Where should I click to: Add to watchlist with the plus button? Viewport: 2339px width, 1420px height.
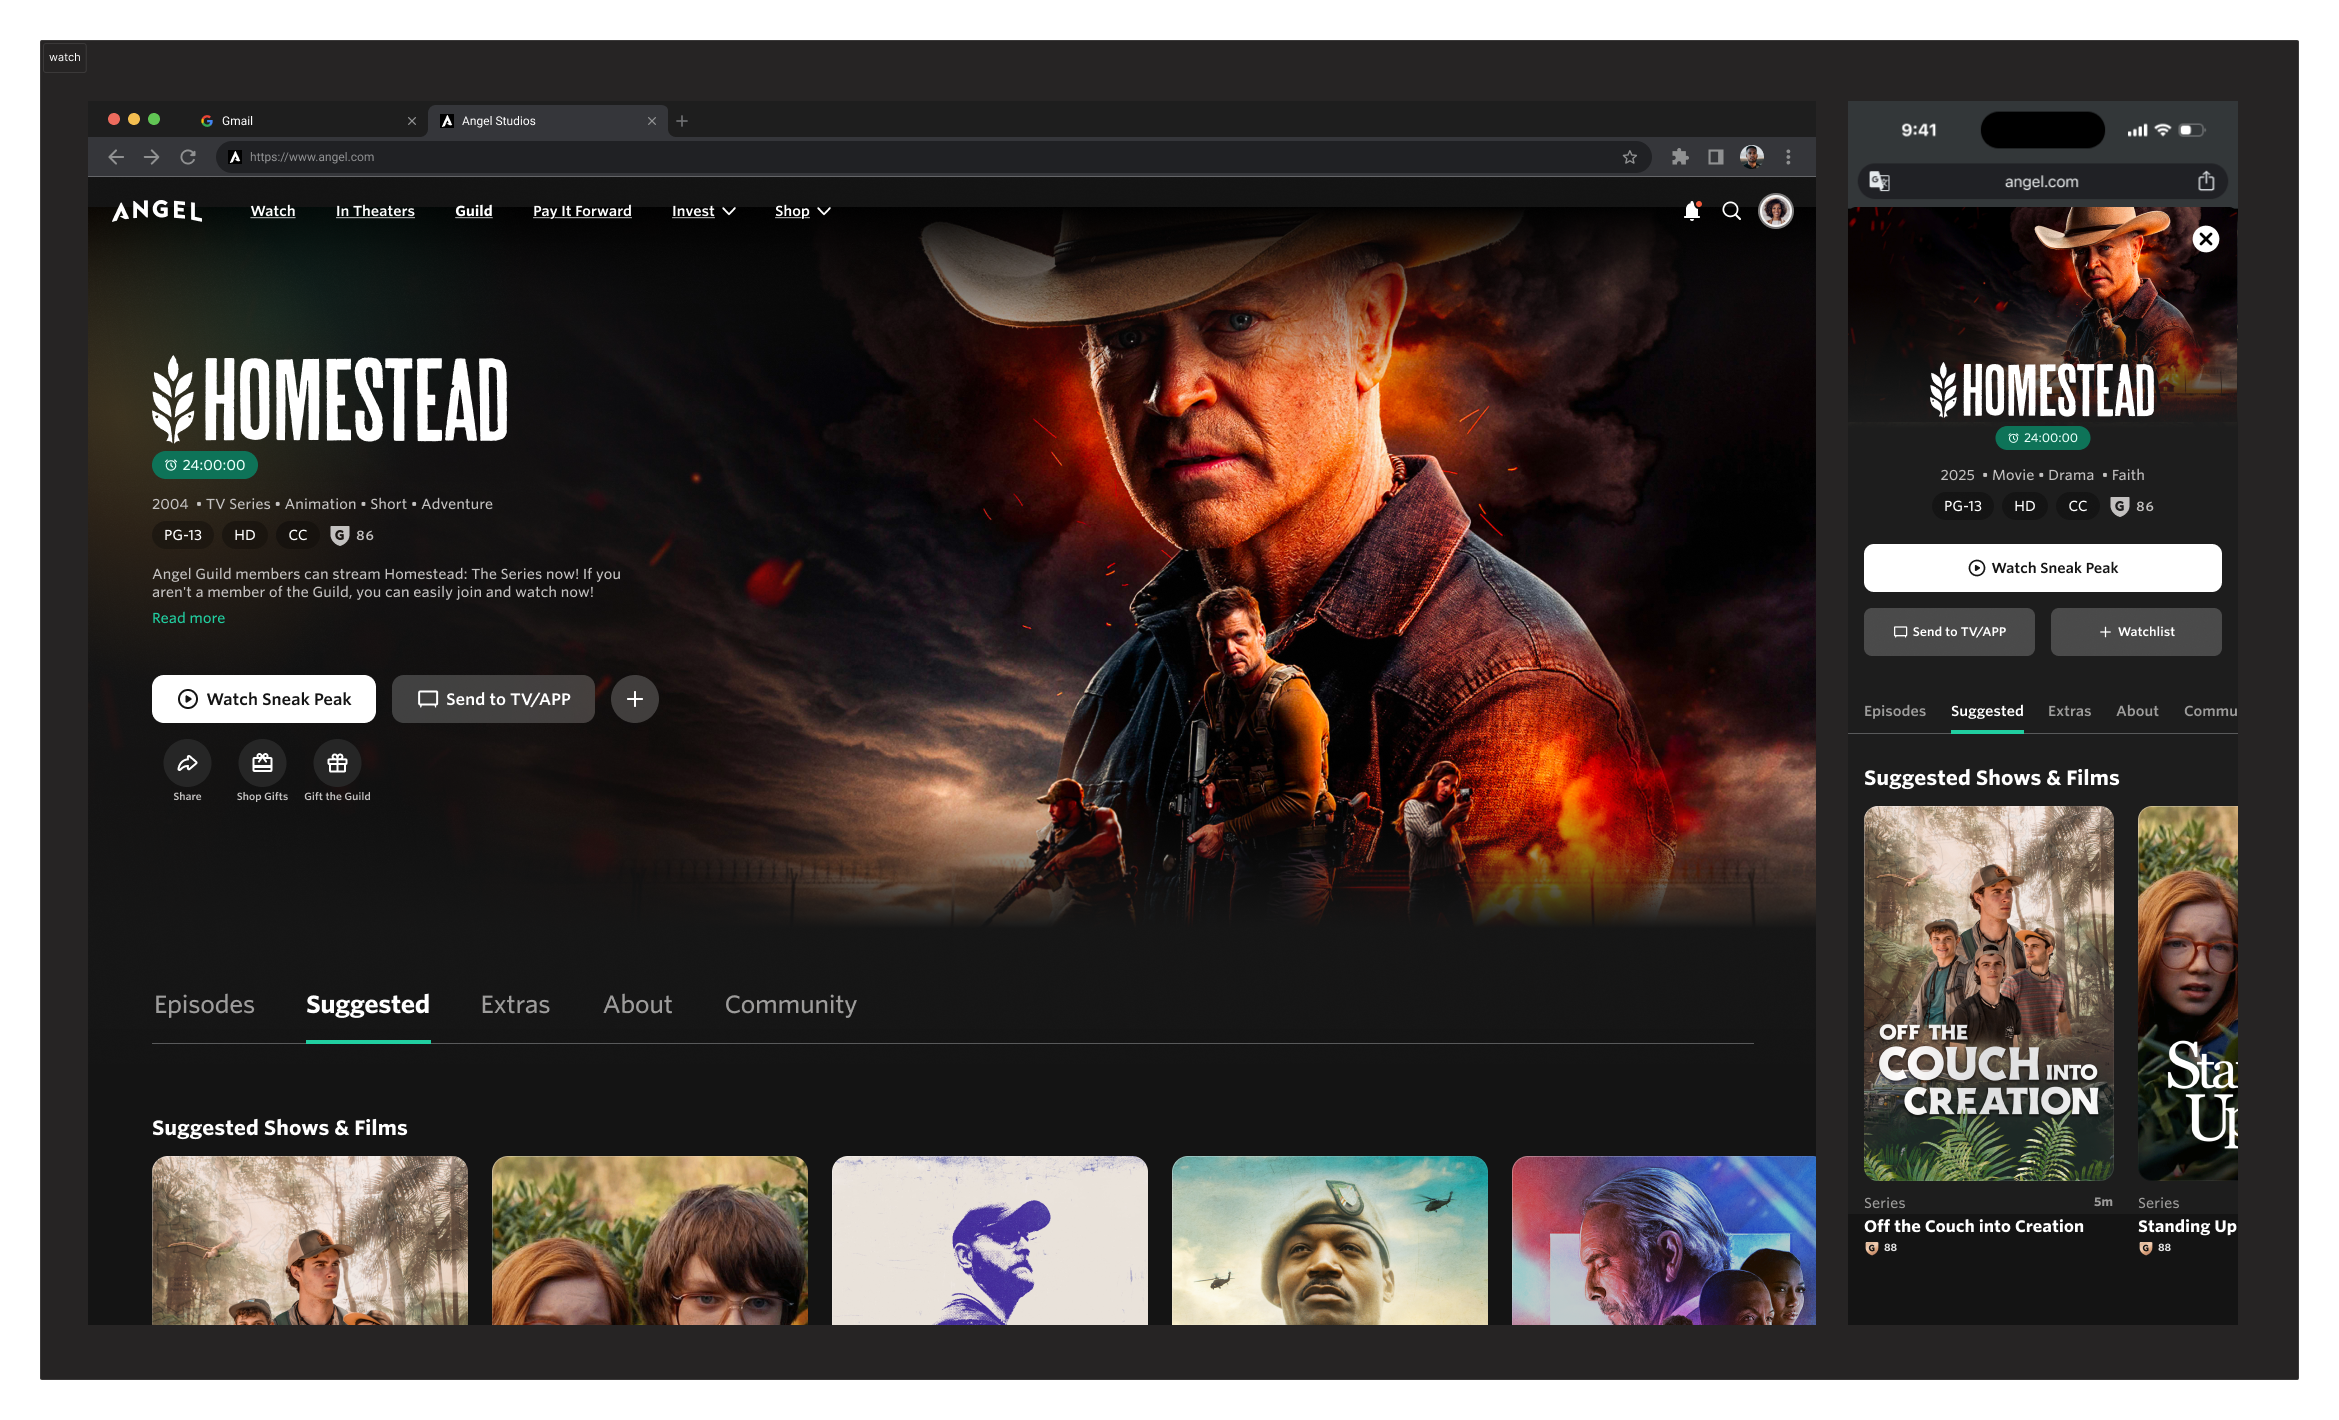(x=634, y=699)
